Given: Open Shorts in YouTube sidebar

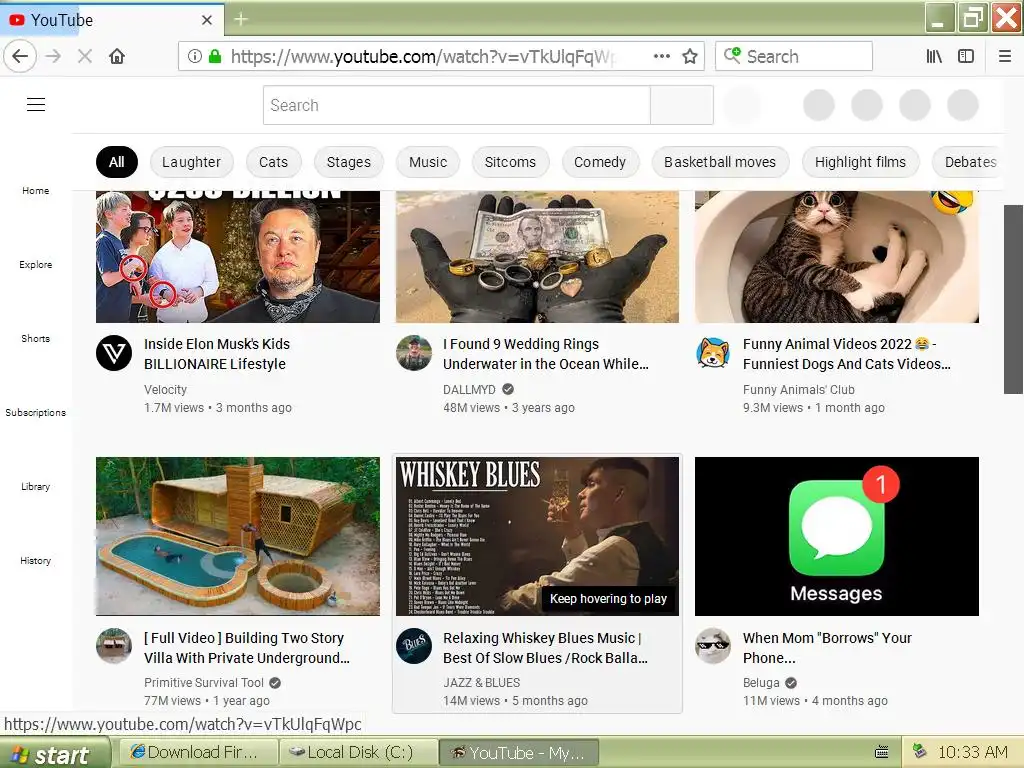Looking at the screenshot, I should tap(35, 338).
